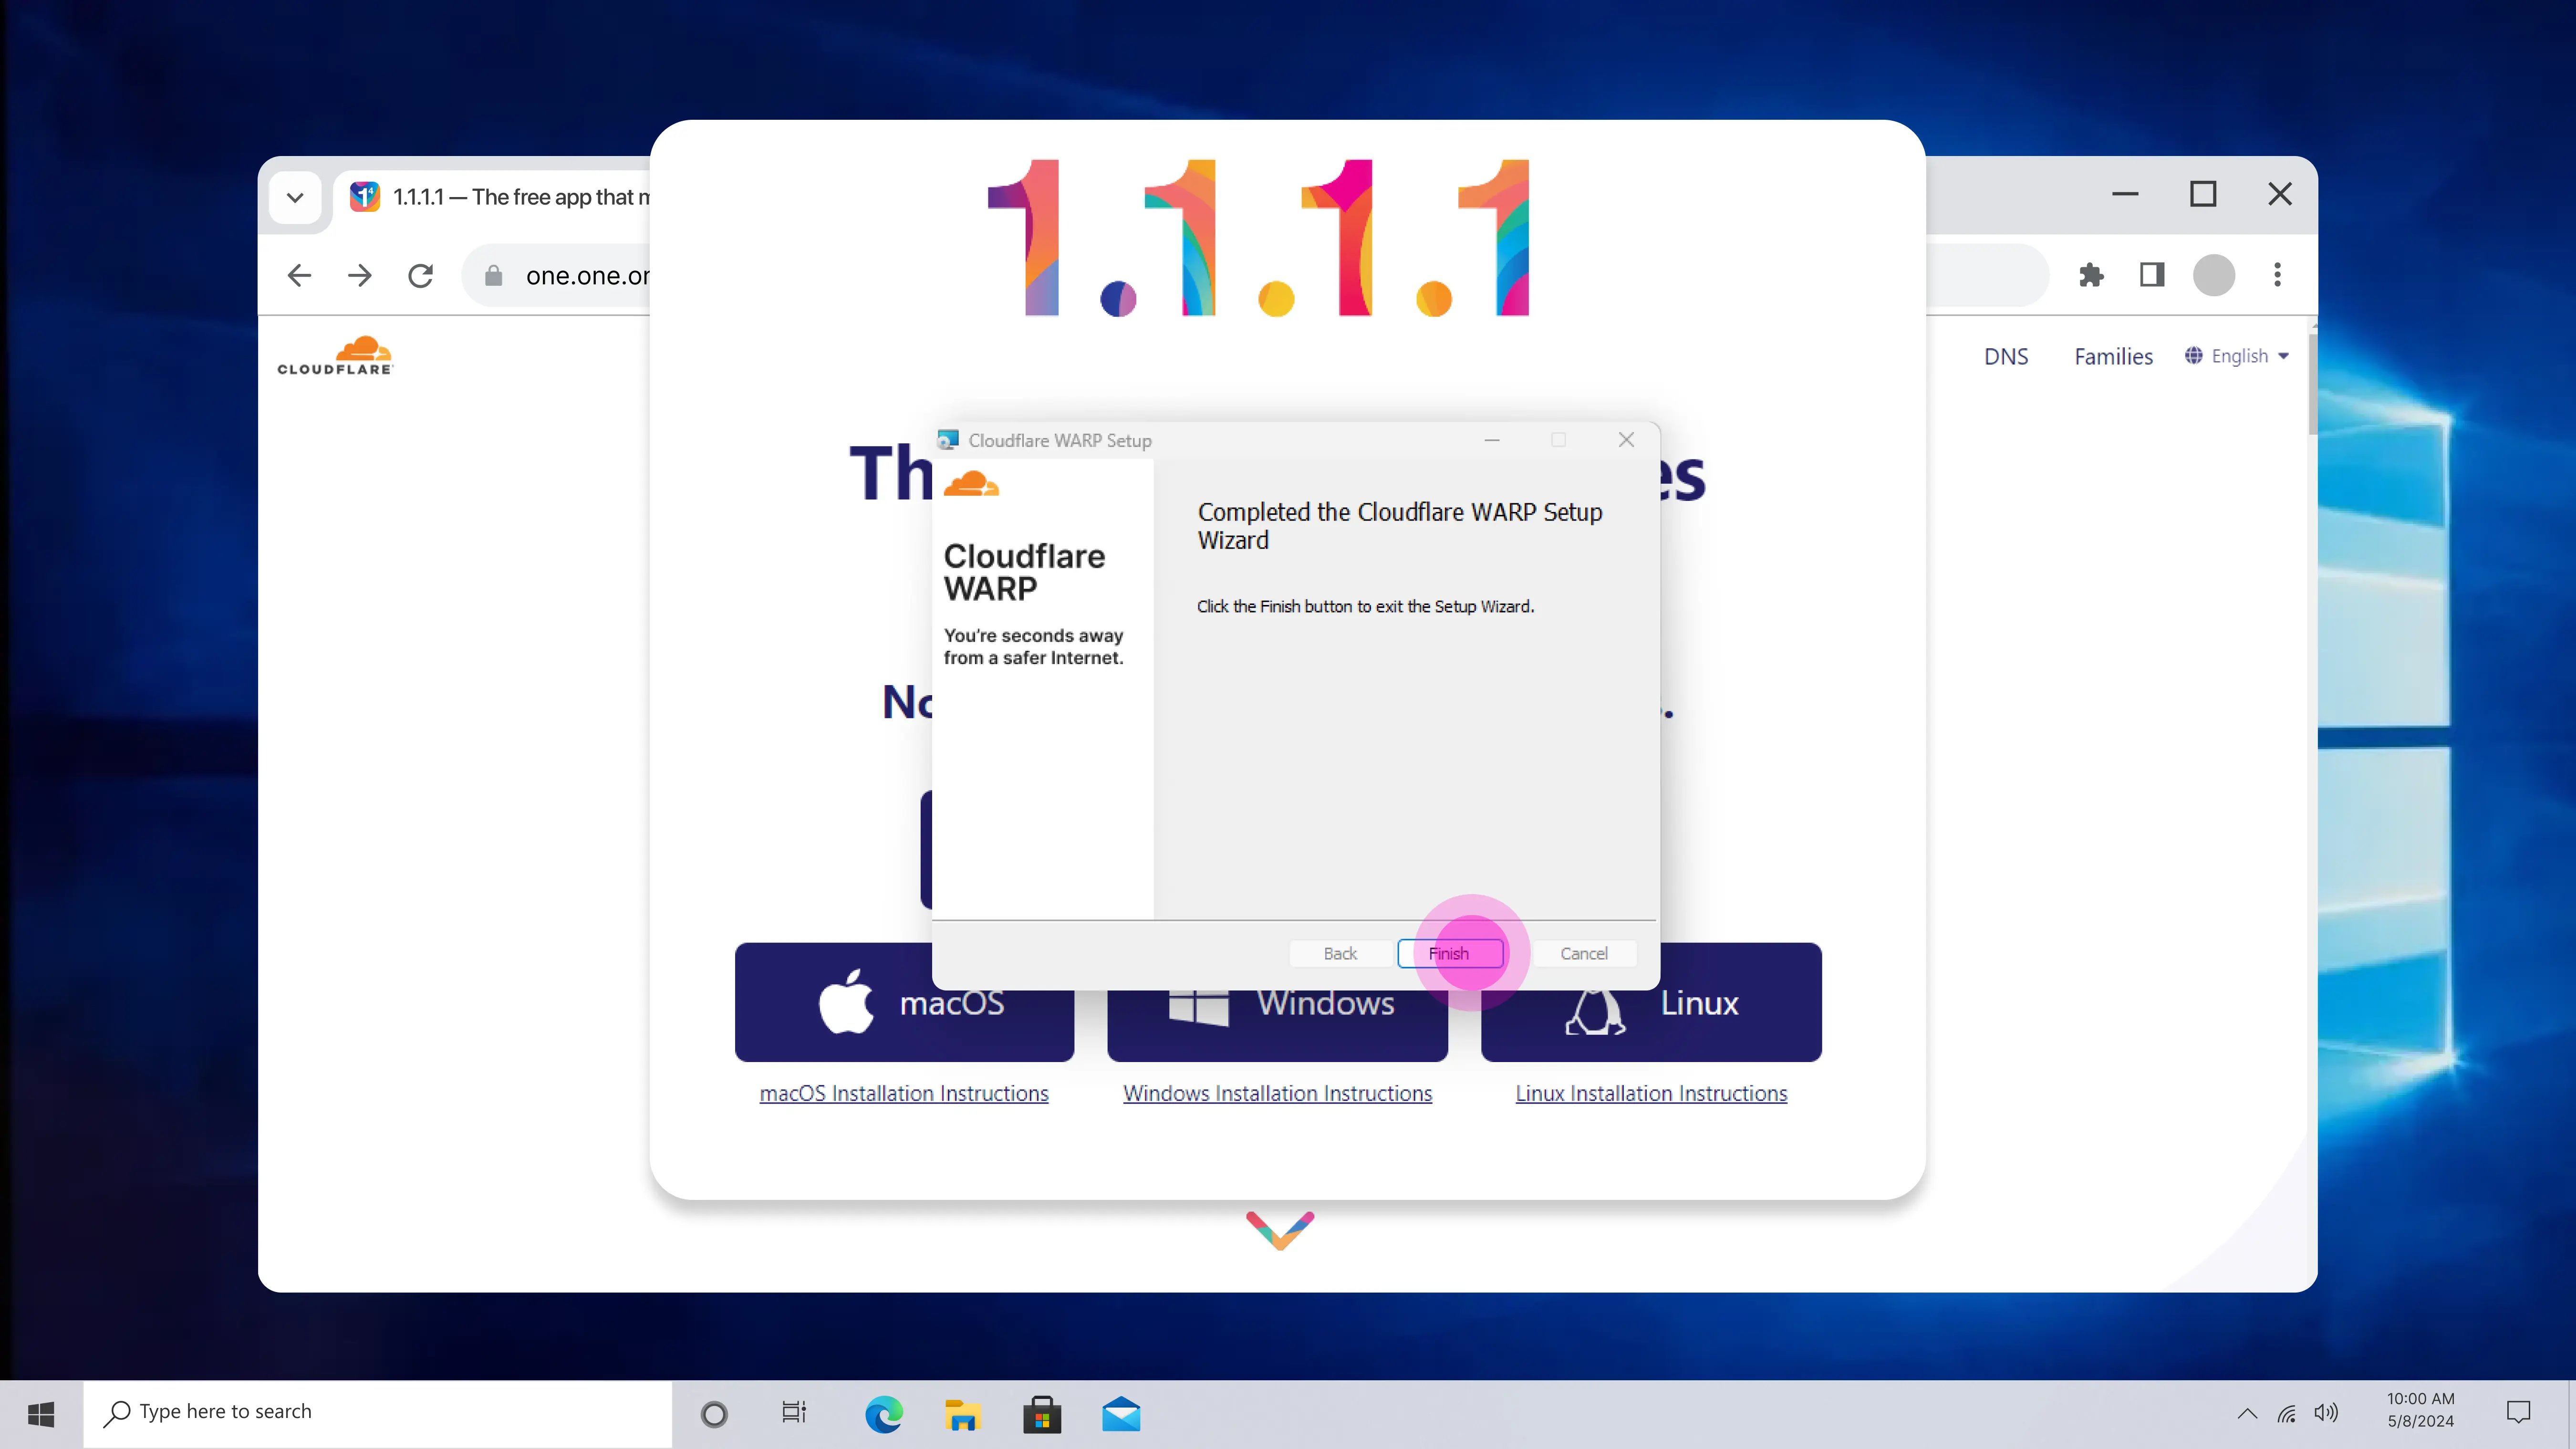The height and width of the screenshot is (1449, 2576).
Task: Minimize the browser window
Action: (2125, 194)
